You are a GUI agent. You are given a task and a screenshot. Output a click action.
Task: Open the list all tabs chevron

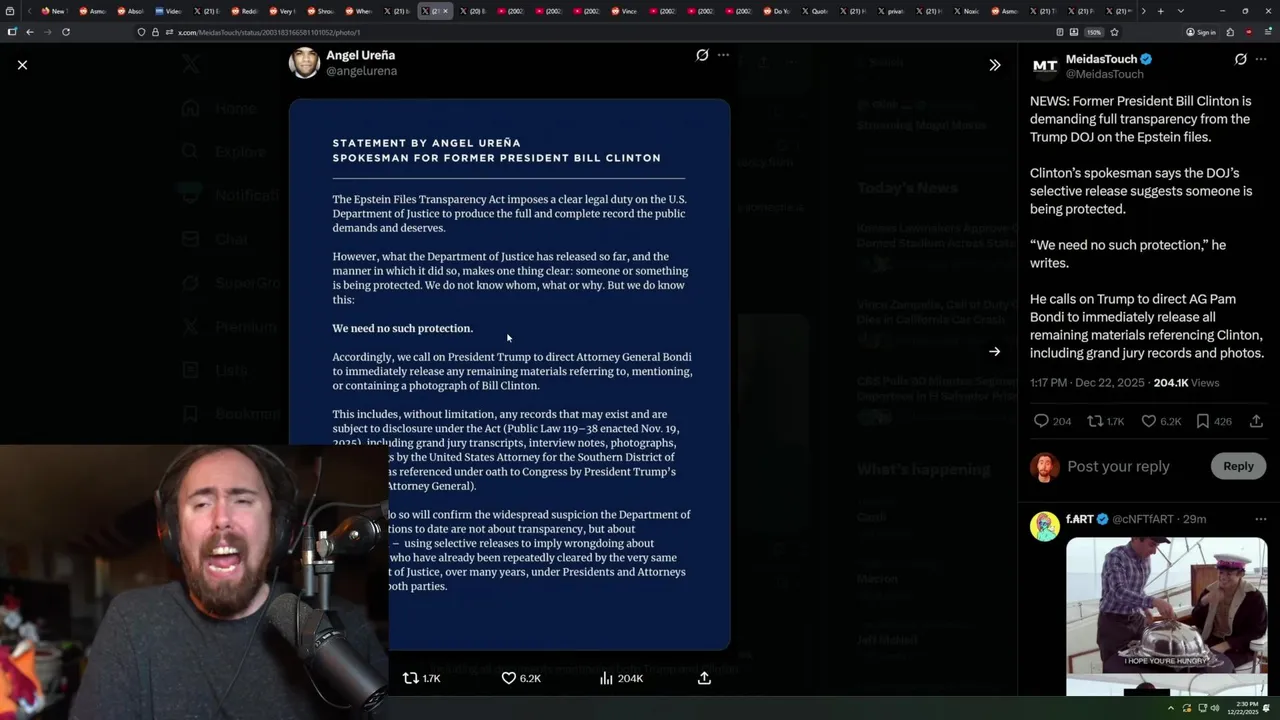(1180, 11)
